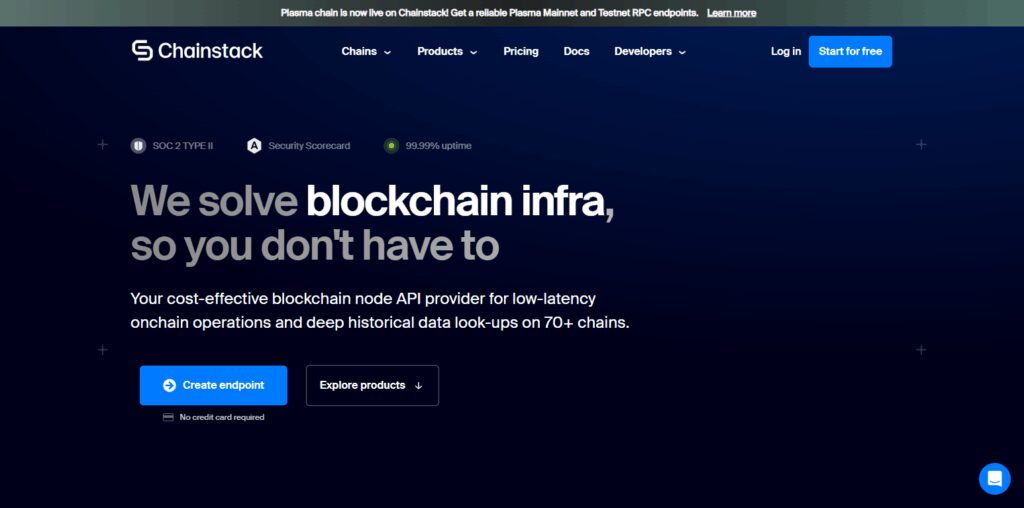This screenshot has height=508, width=1024.
Task: Click the Log in link
Action: pos(786,52)
